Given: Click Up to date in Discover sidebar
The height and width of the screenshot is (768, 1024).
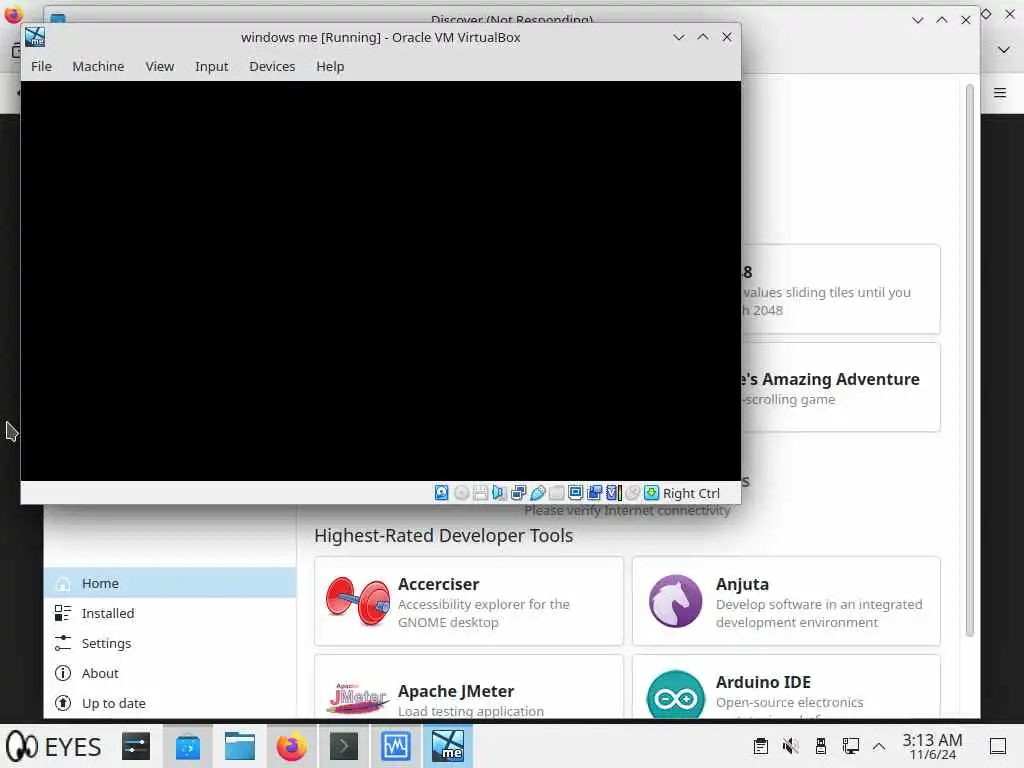Looking at the screenshot, I should [x=170, y=703].
